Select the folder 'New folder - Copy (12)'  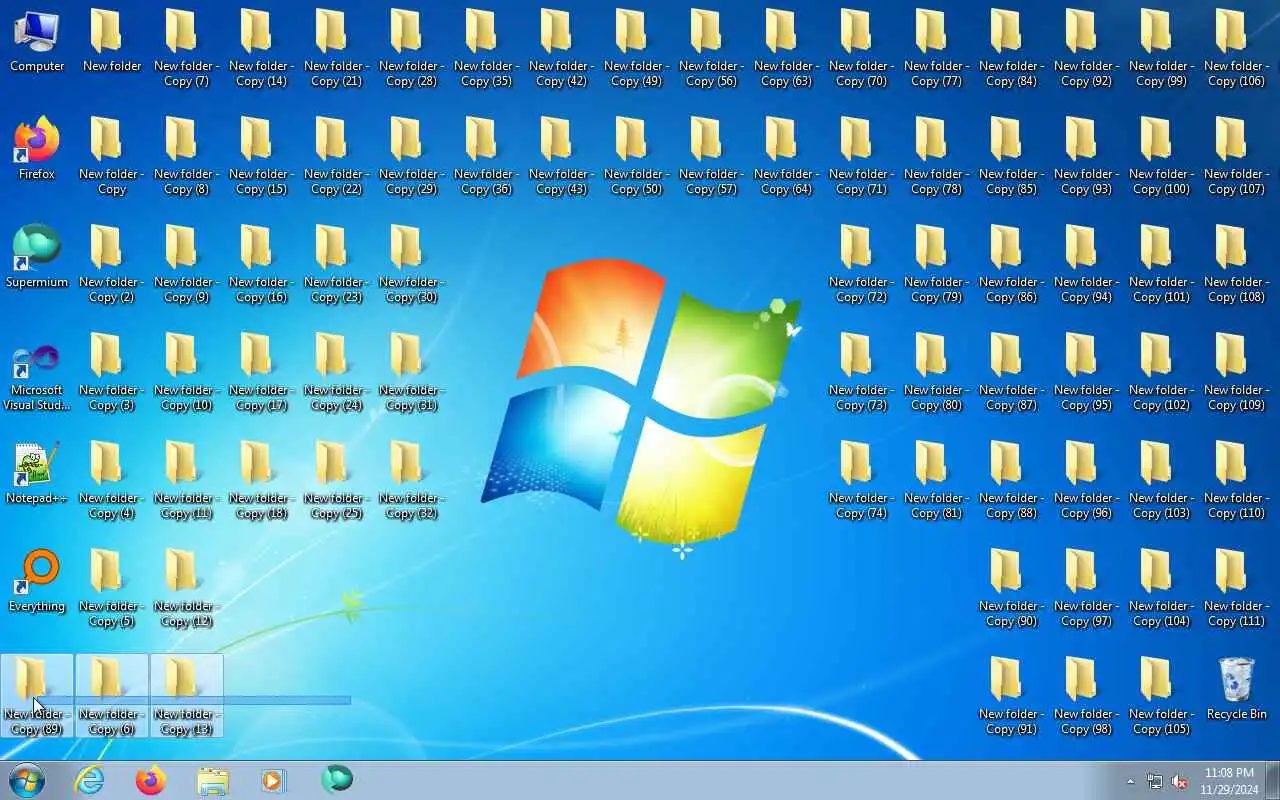pyautogui.click(x=187, y=588)
